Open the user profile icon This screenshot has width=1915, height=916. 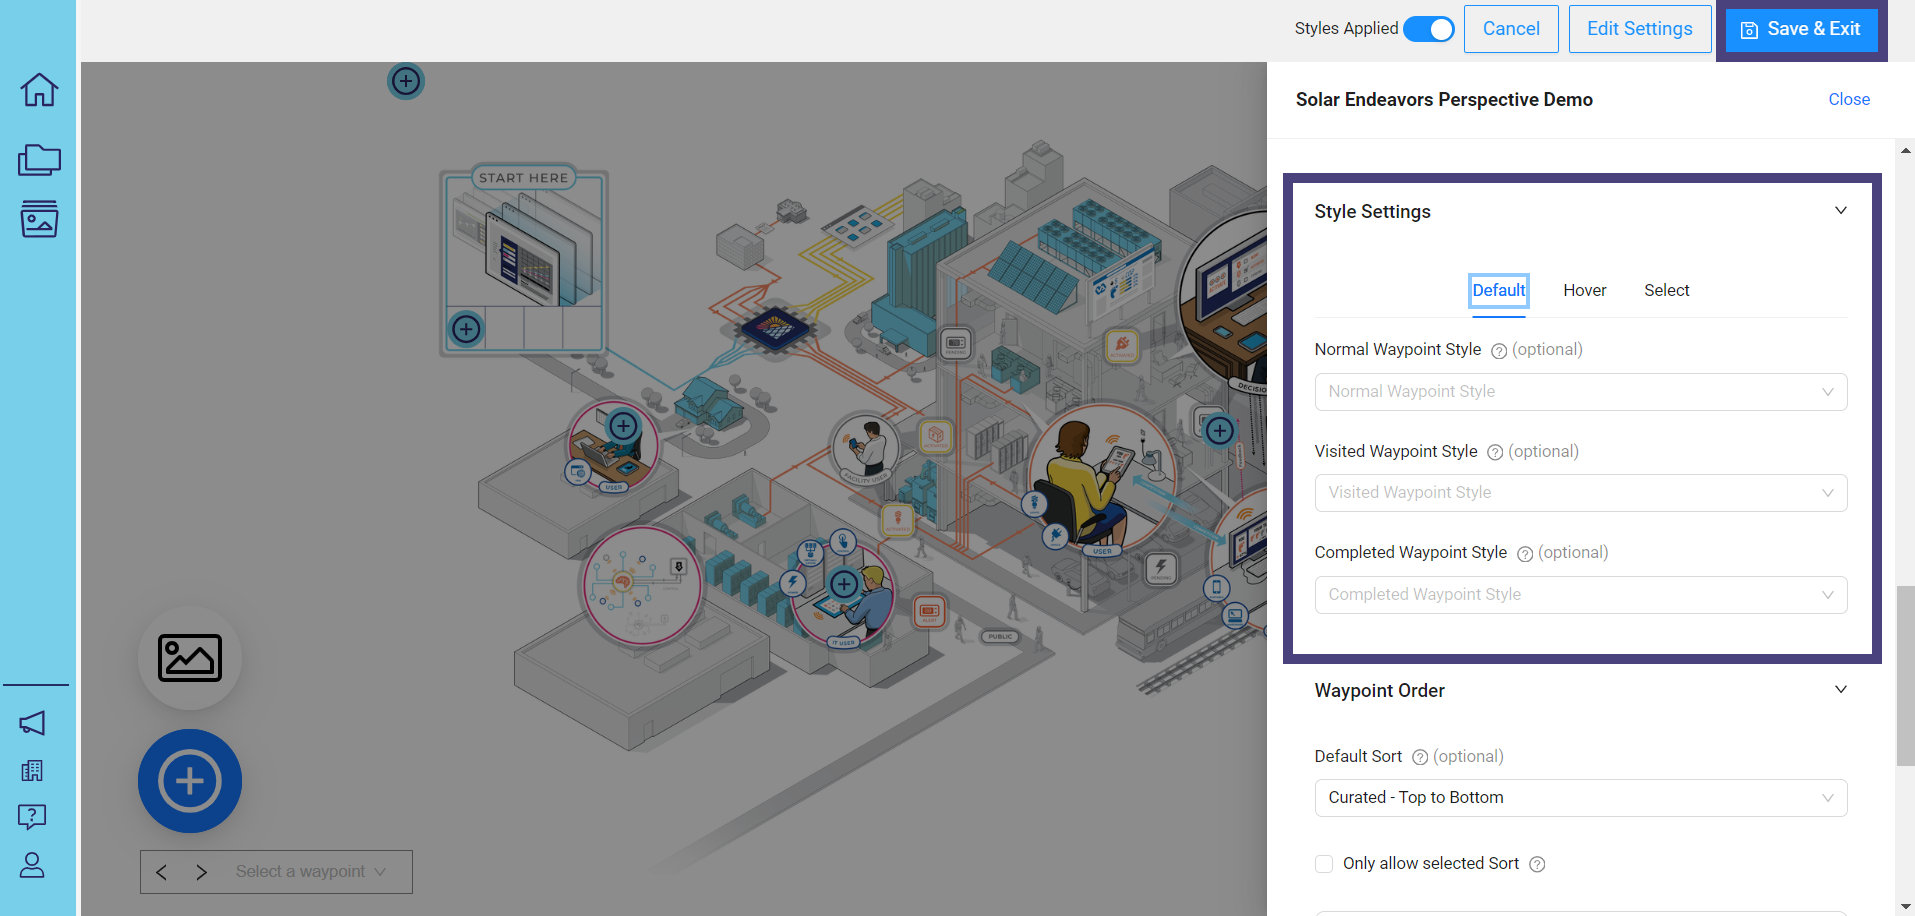[32, 865]
